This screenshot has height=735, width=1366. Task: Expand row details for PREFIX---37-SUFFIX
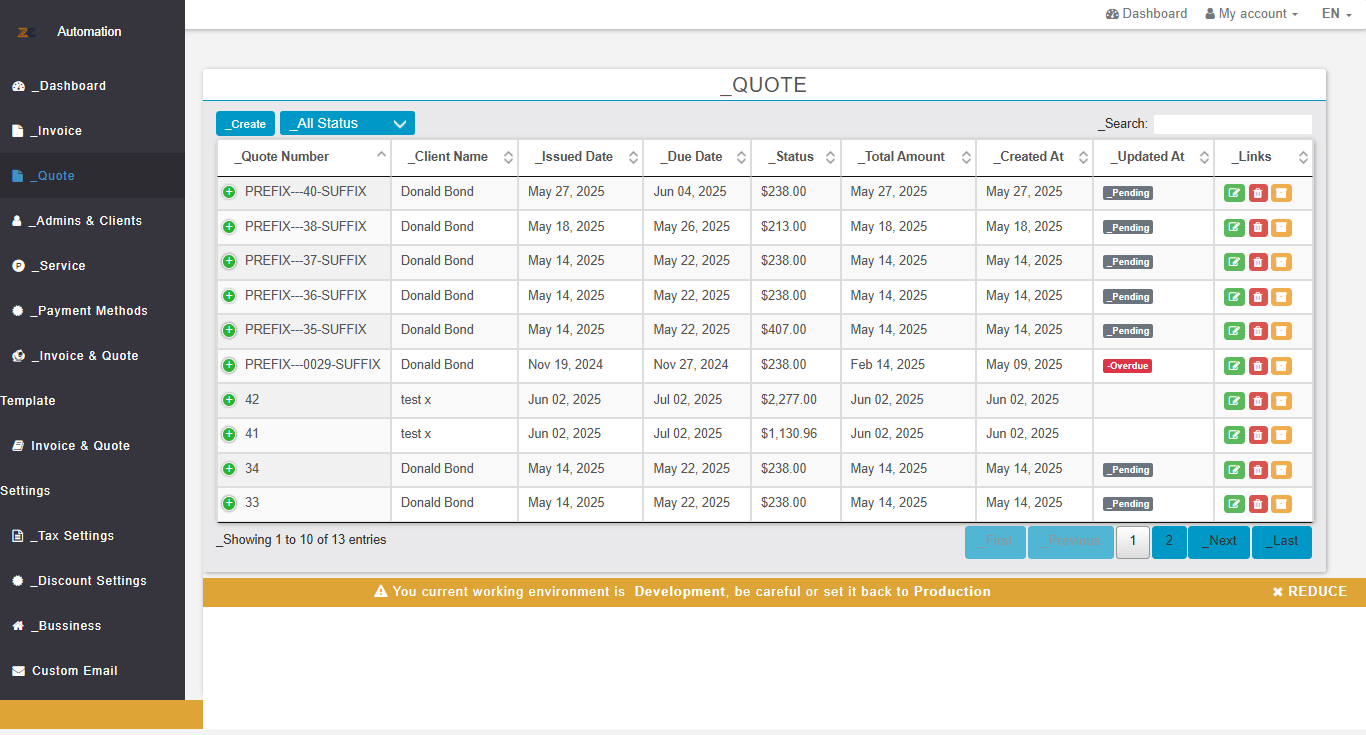(x=229, y=261)
